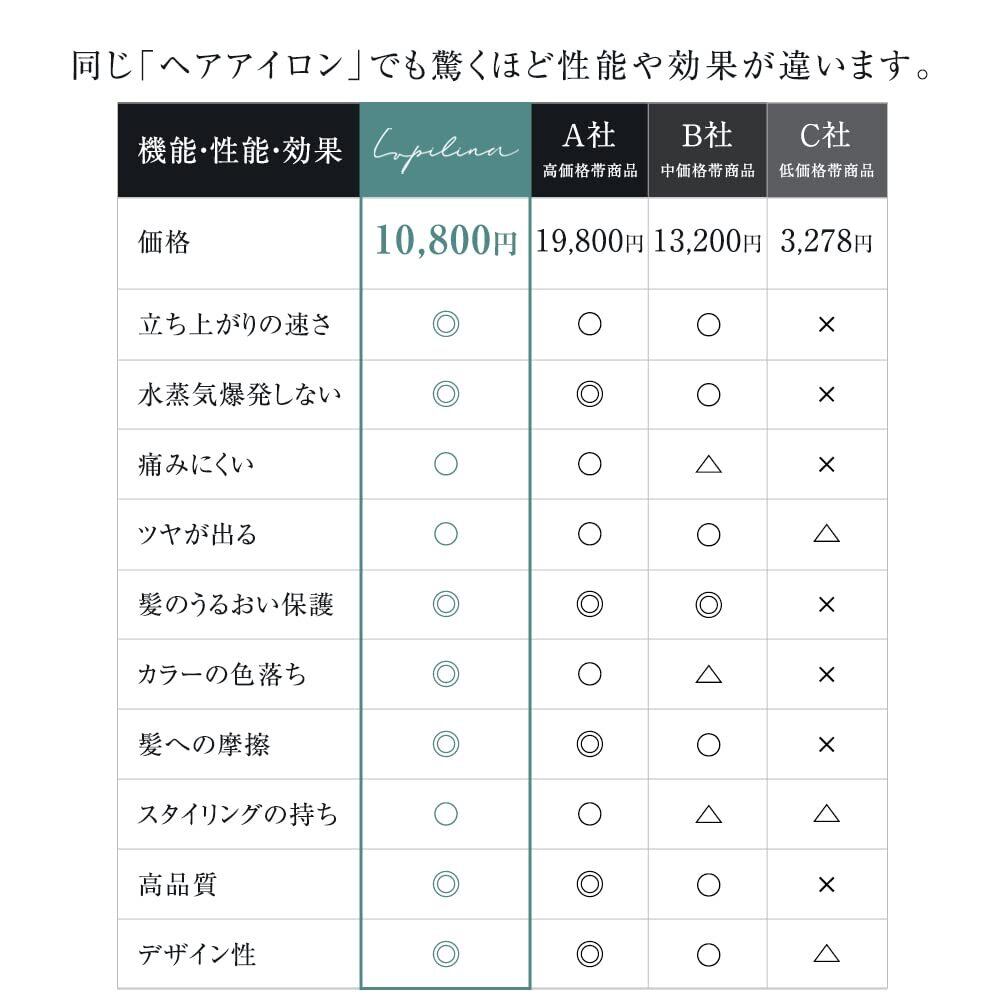Screen dimensions: 1000x1000
Task: Click the 3,278円 price for C社
Action: click(x=826, y=242)
